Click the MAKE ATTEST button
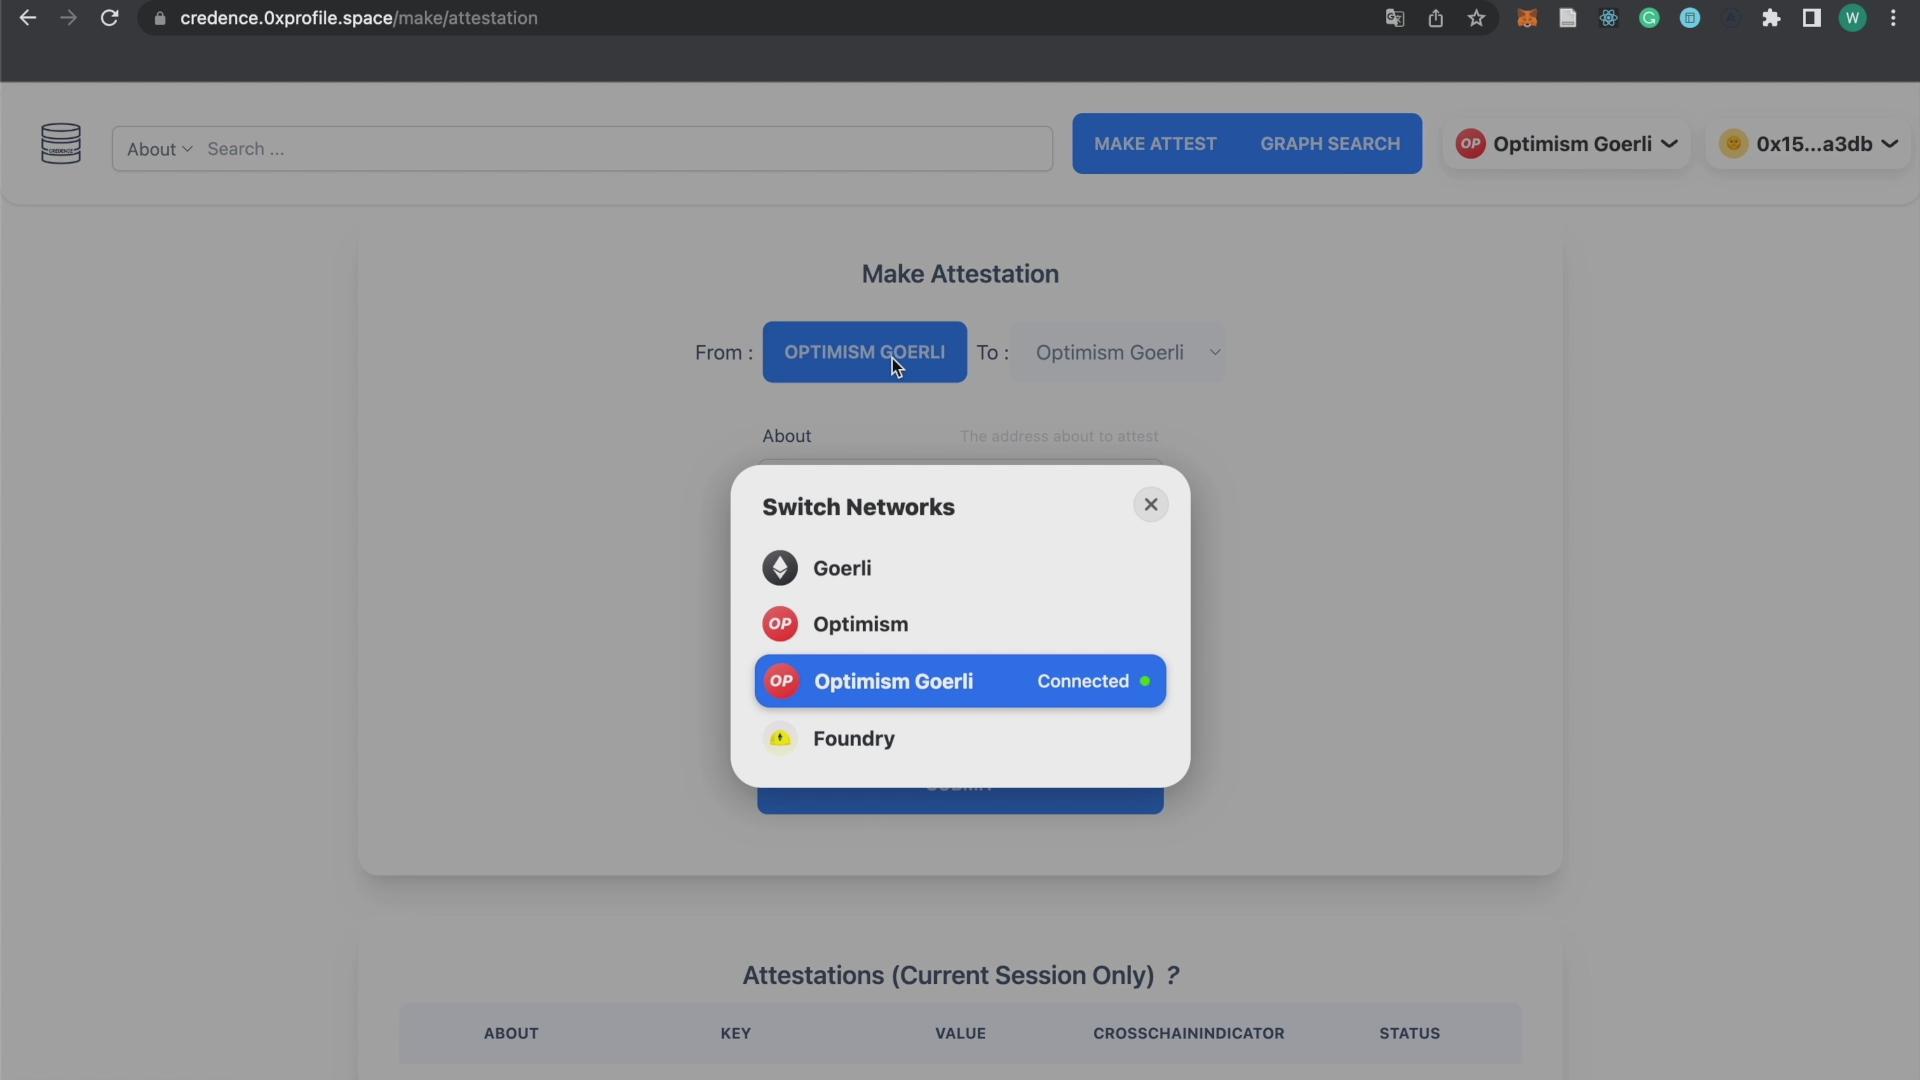Image resolution: width=1920 pixels, height=1080 pixels. 1155,144
